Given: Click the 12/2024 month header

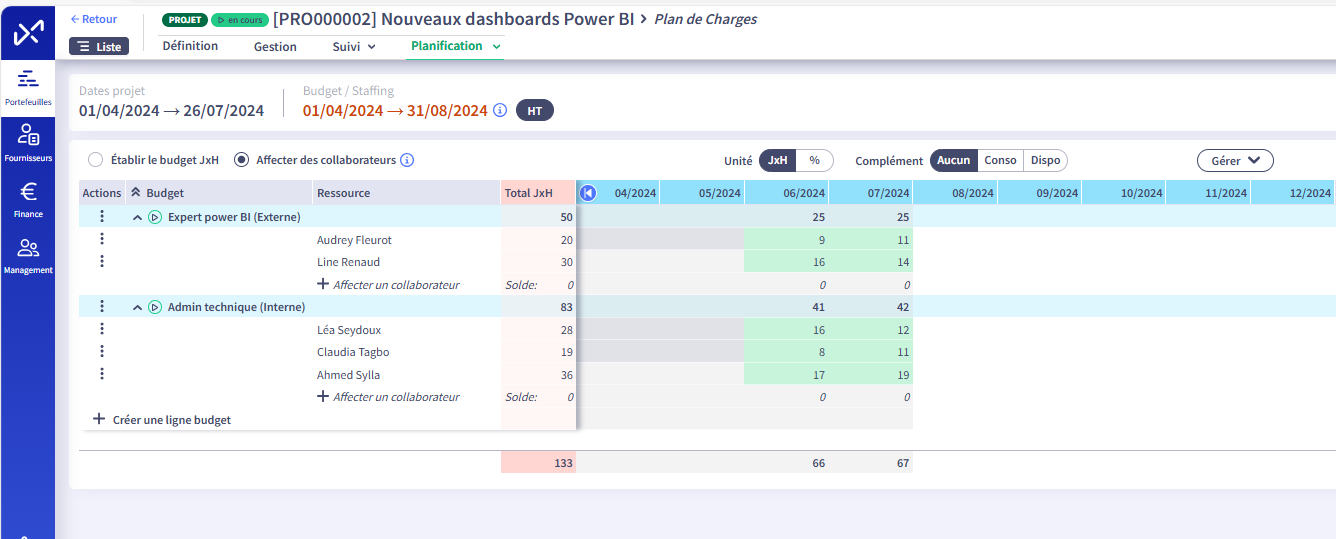Looking at the screenshot, I should (x=1293, y=193).
